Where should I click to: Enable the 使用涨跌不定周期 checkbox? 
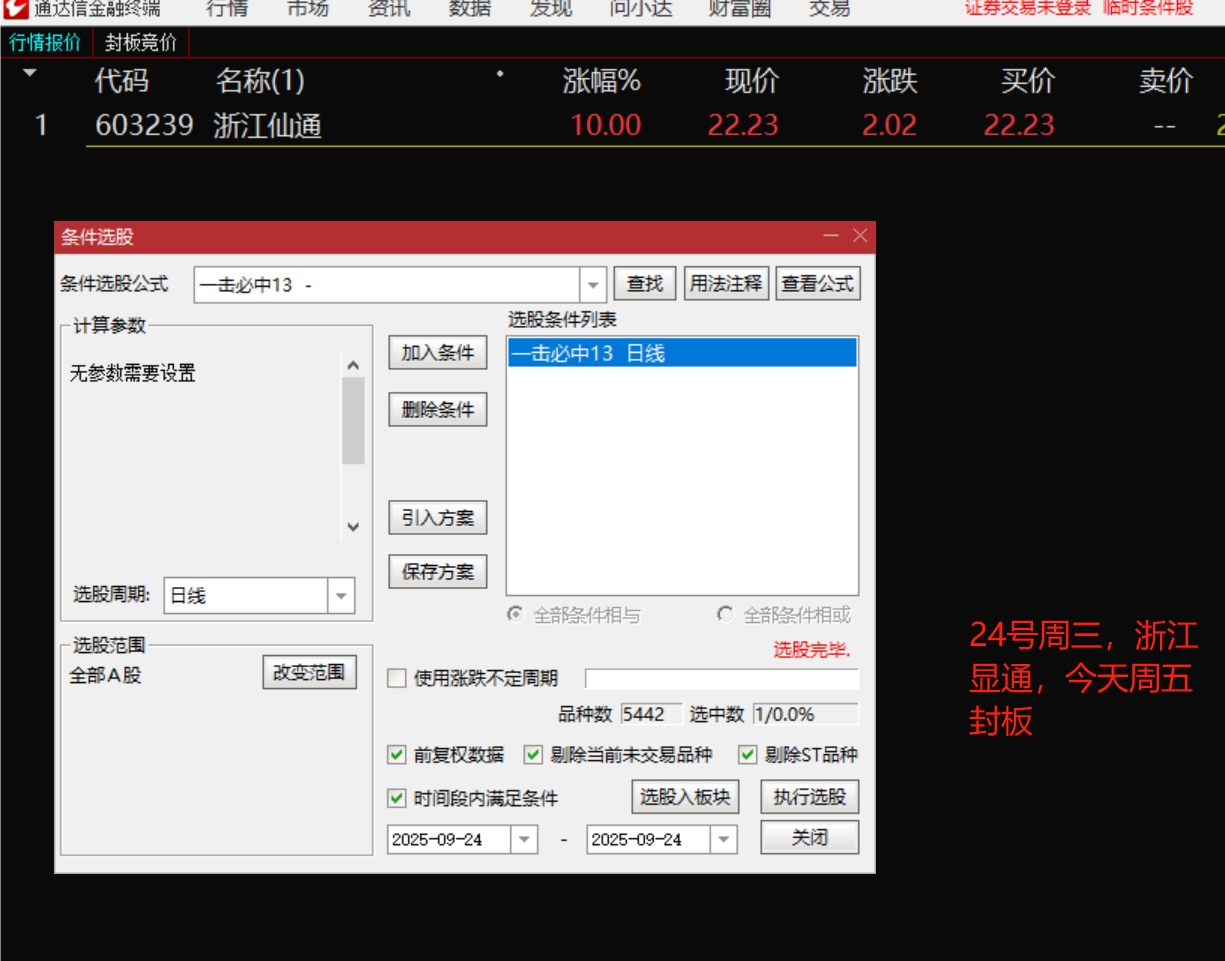coord(397,679)
